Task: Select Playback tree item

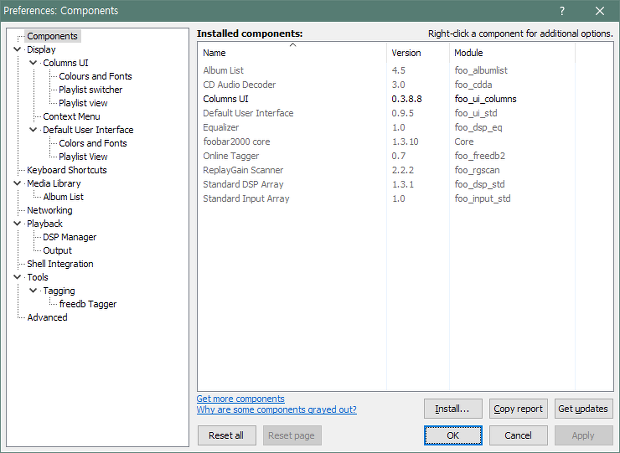Action: 45,224
